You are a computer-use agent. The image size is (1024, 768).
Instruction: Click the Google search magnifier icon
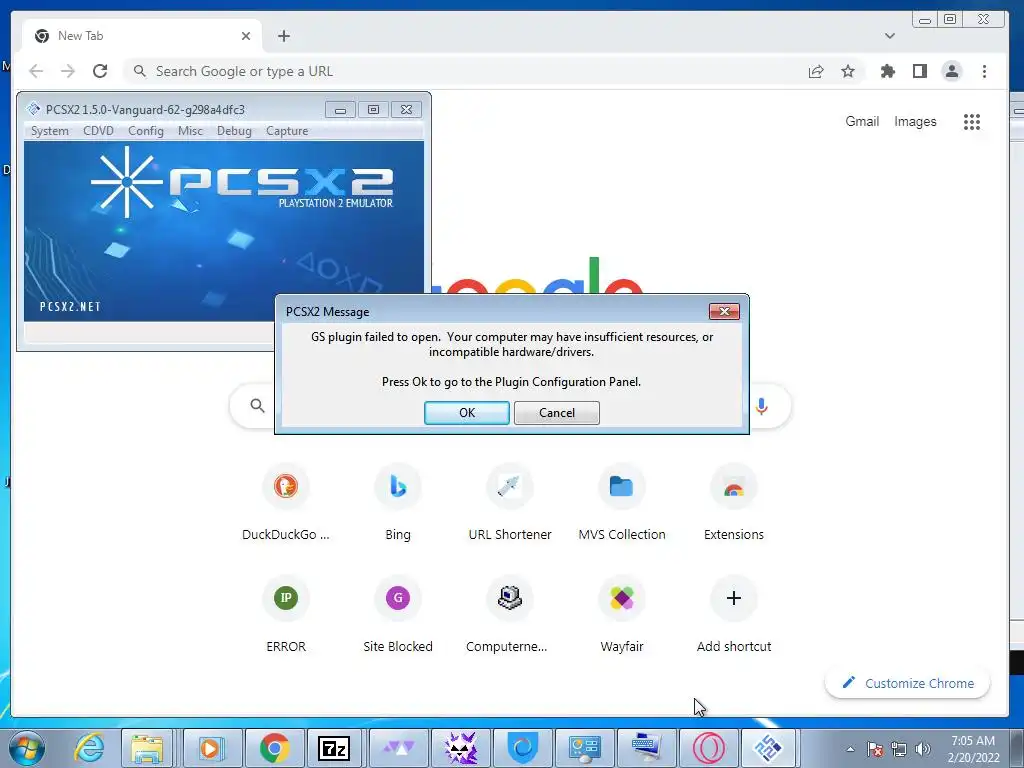click(257, 406)
